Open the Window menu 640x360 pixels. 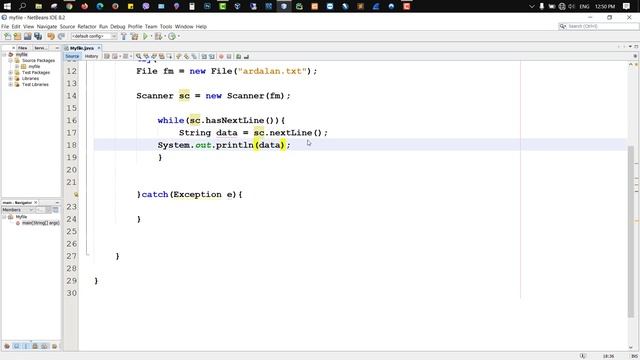point(184,27)
